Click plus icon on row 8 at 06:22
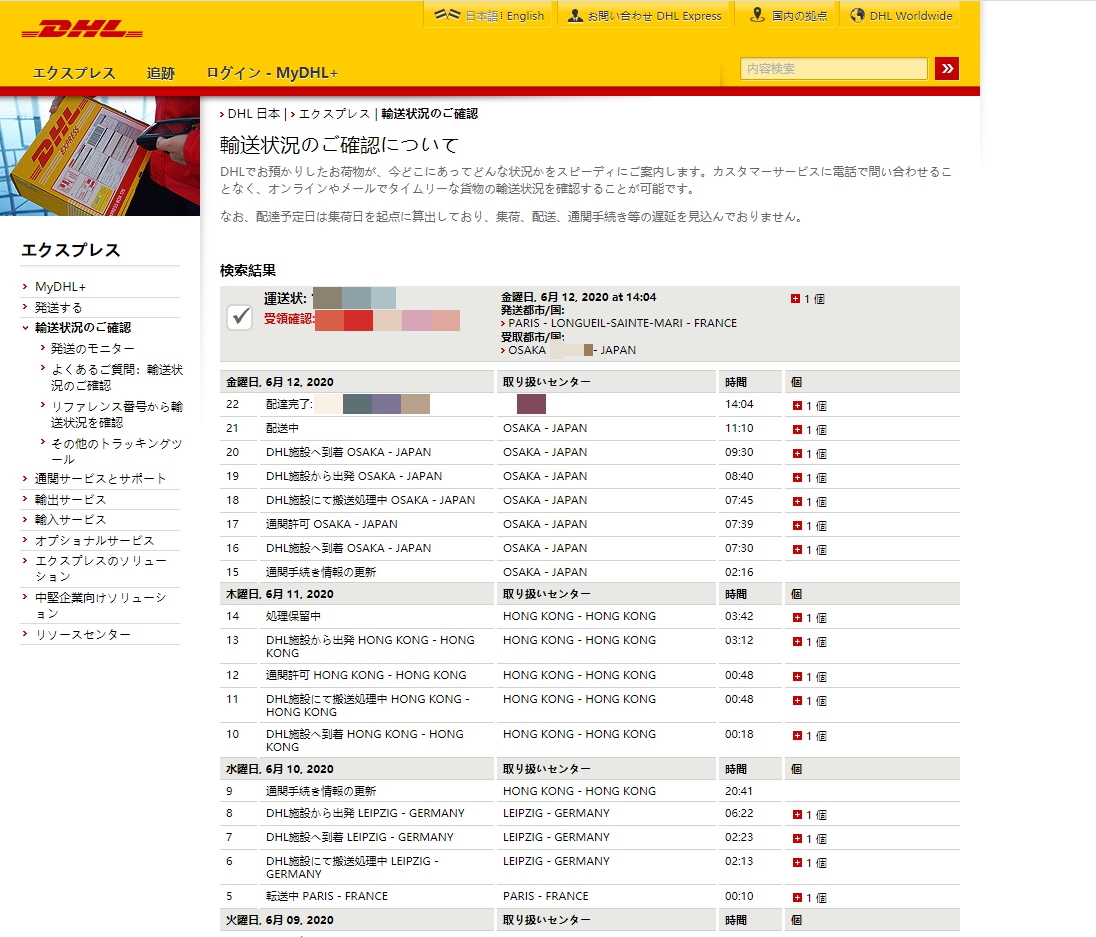This screenshot has height=937, width=1096. click(x=797, y=814)
